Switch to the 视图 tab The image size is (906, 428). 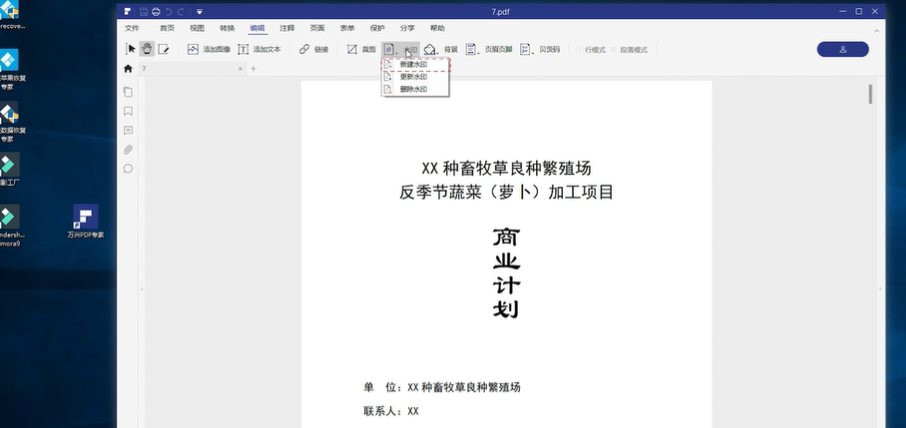click(x=197, y=28)
